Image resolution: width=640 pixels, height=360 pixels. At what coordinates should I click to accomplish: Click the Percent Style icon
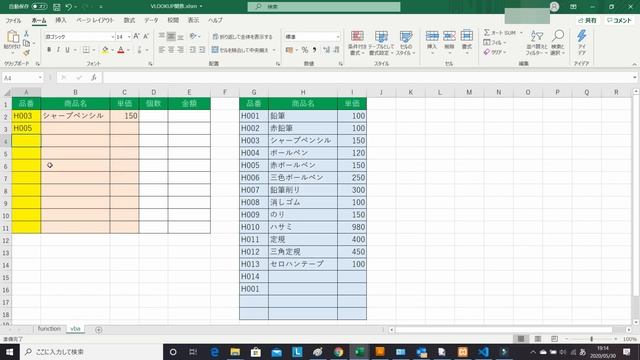pos(305,50)
